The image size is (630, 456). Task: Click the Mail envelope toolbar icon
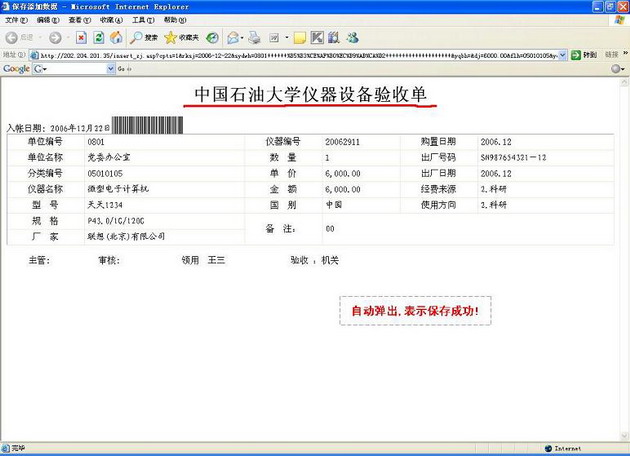233,37
